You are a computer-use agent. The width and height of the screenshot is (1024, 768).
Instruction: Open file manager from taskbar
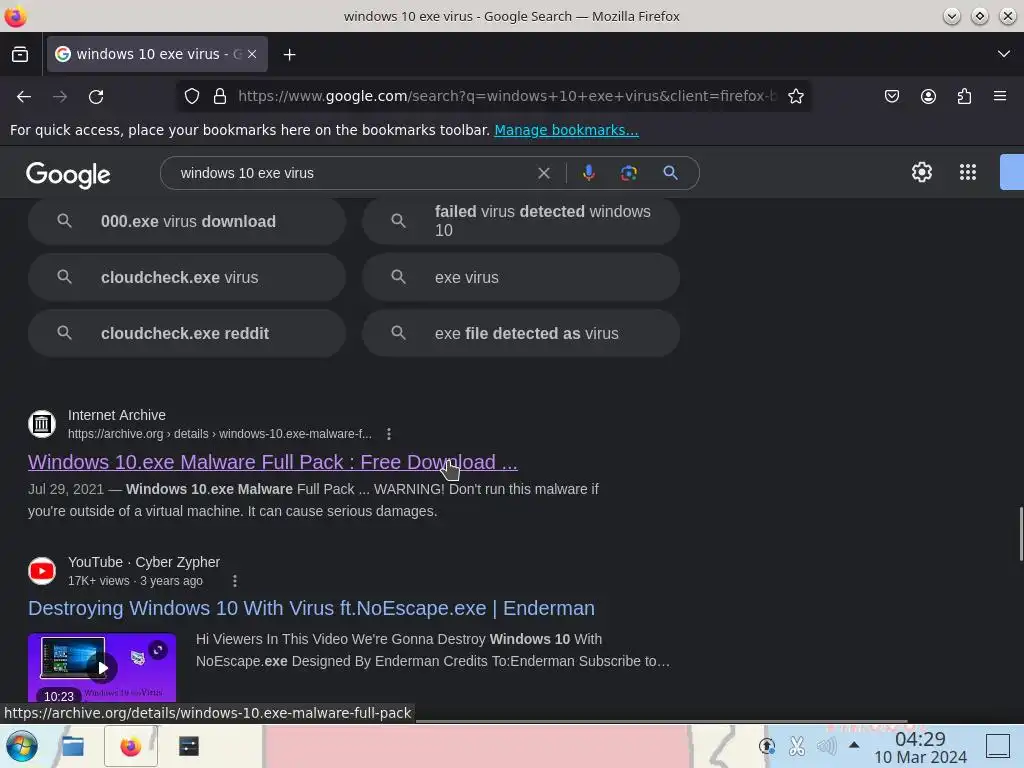click(x=73, y=746)
